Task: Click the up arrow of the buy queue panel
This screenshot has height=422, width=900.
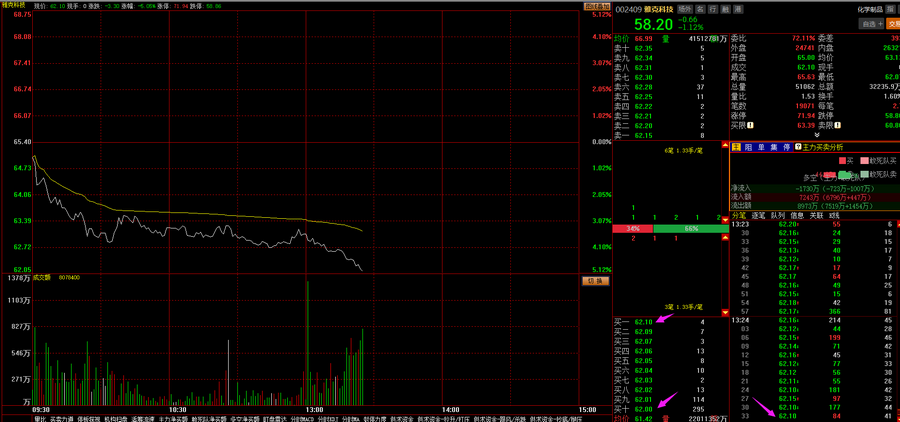Action: (x=725, y=237)
